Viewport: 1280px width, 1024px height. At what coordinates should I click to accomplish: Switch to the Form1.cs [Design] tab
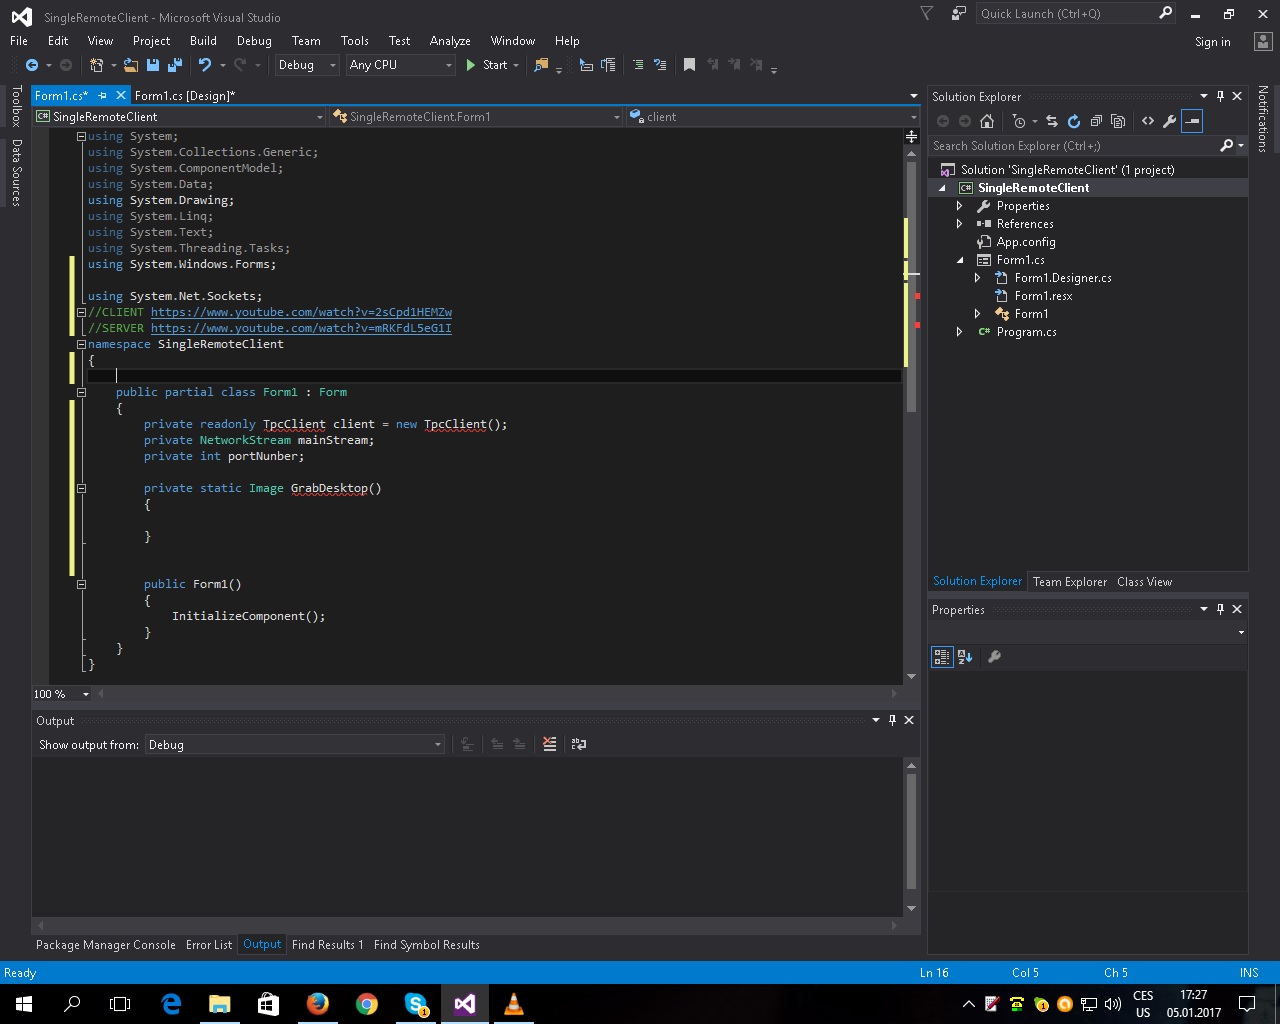[185, 96]
